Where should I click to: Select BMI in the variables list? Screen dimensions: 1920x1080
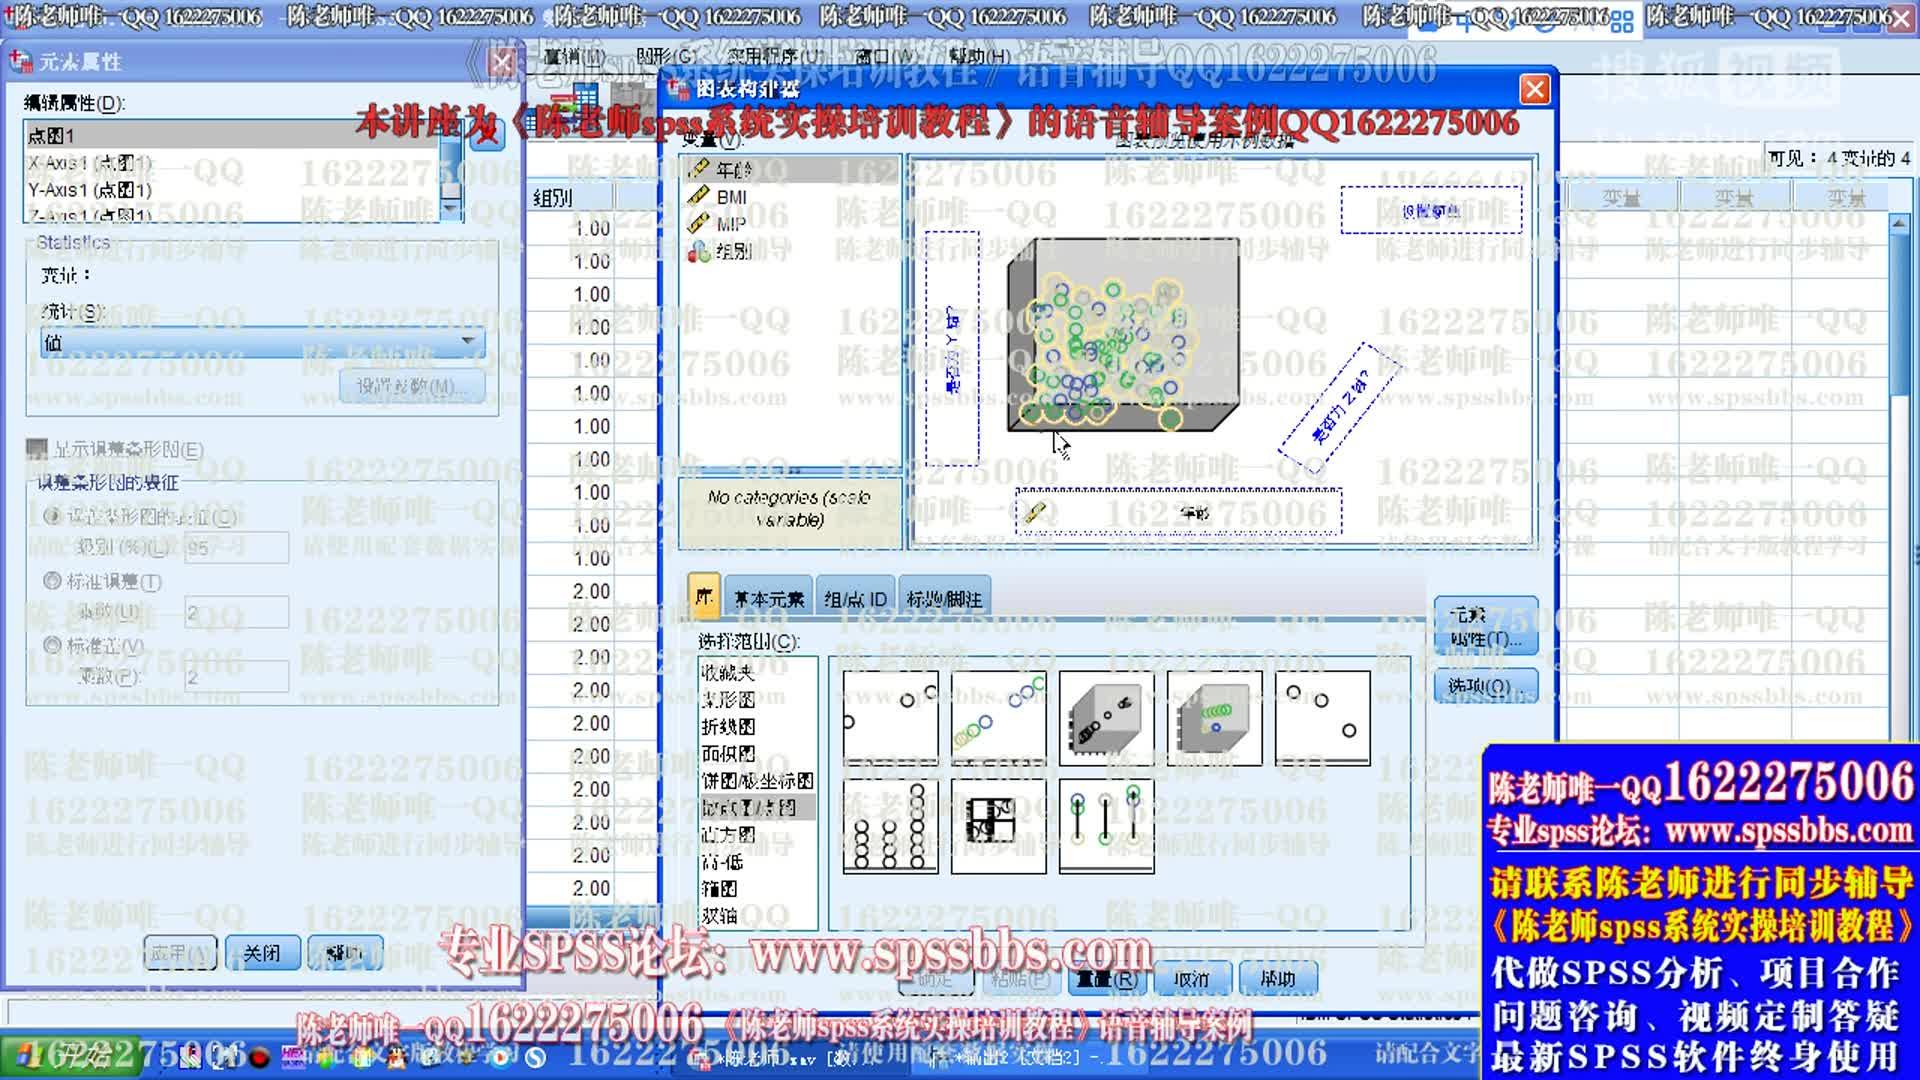731,197
